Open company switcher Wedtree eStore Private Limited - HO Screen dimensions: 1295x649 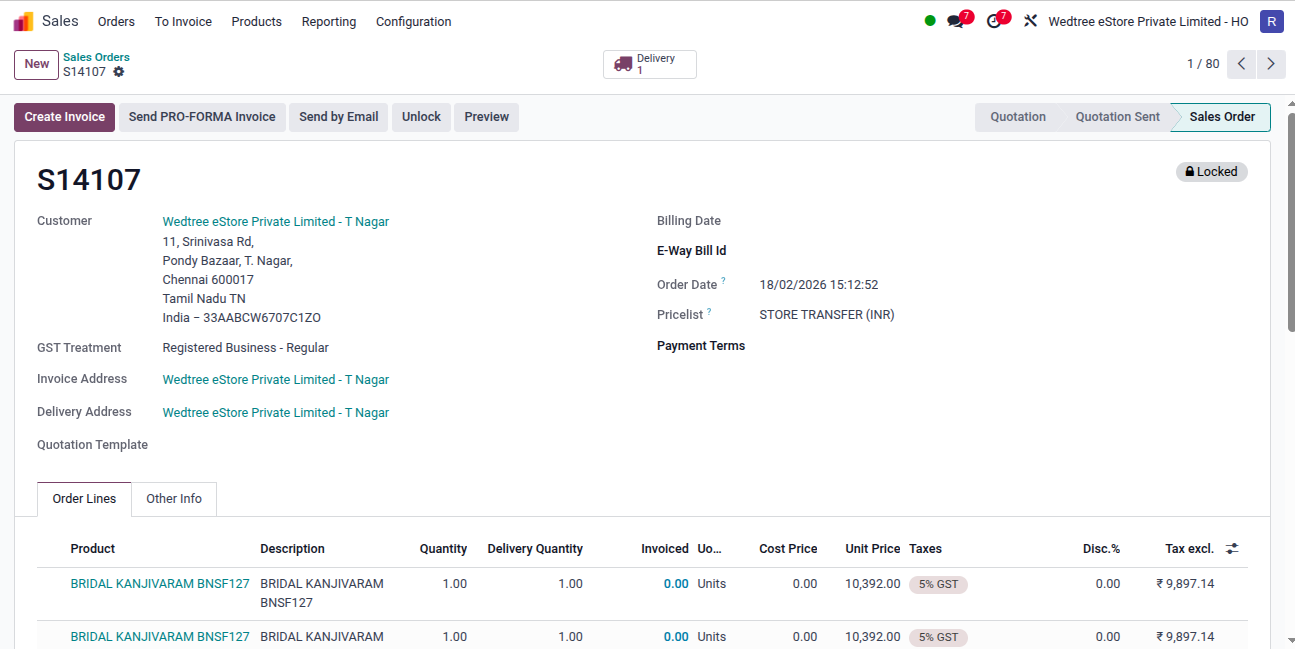pyautogui.click(x=1148, y=21)
